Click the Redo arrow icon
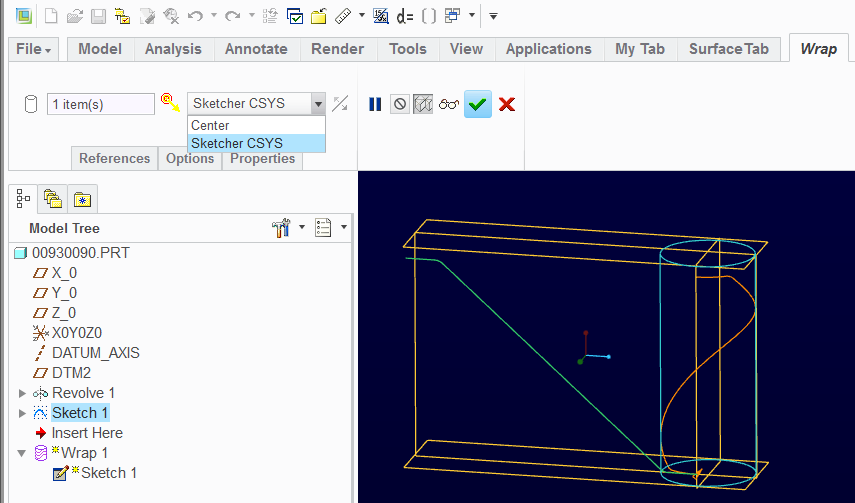855x503 pixels. pos(233,16)
